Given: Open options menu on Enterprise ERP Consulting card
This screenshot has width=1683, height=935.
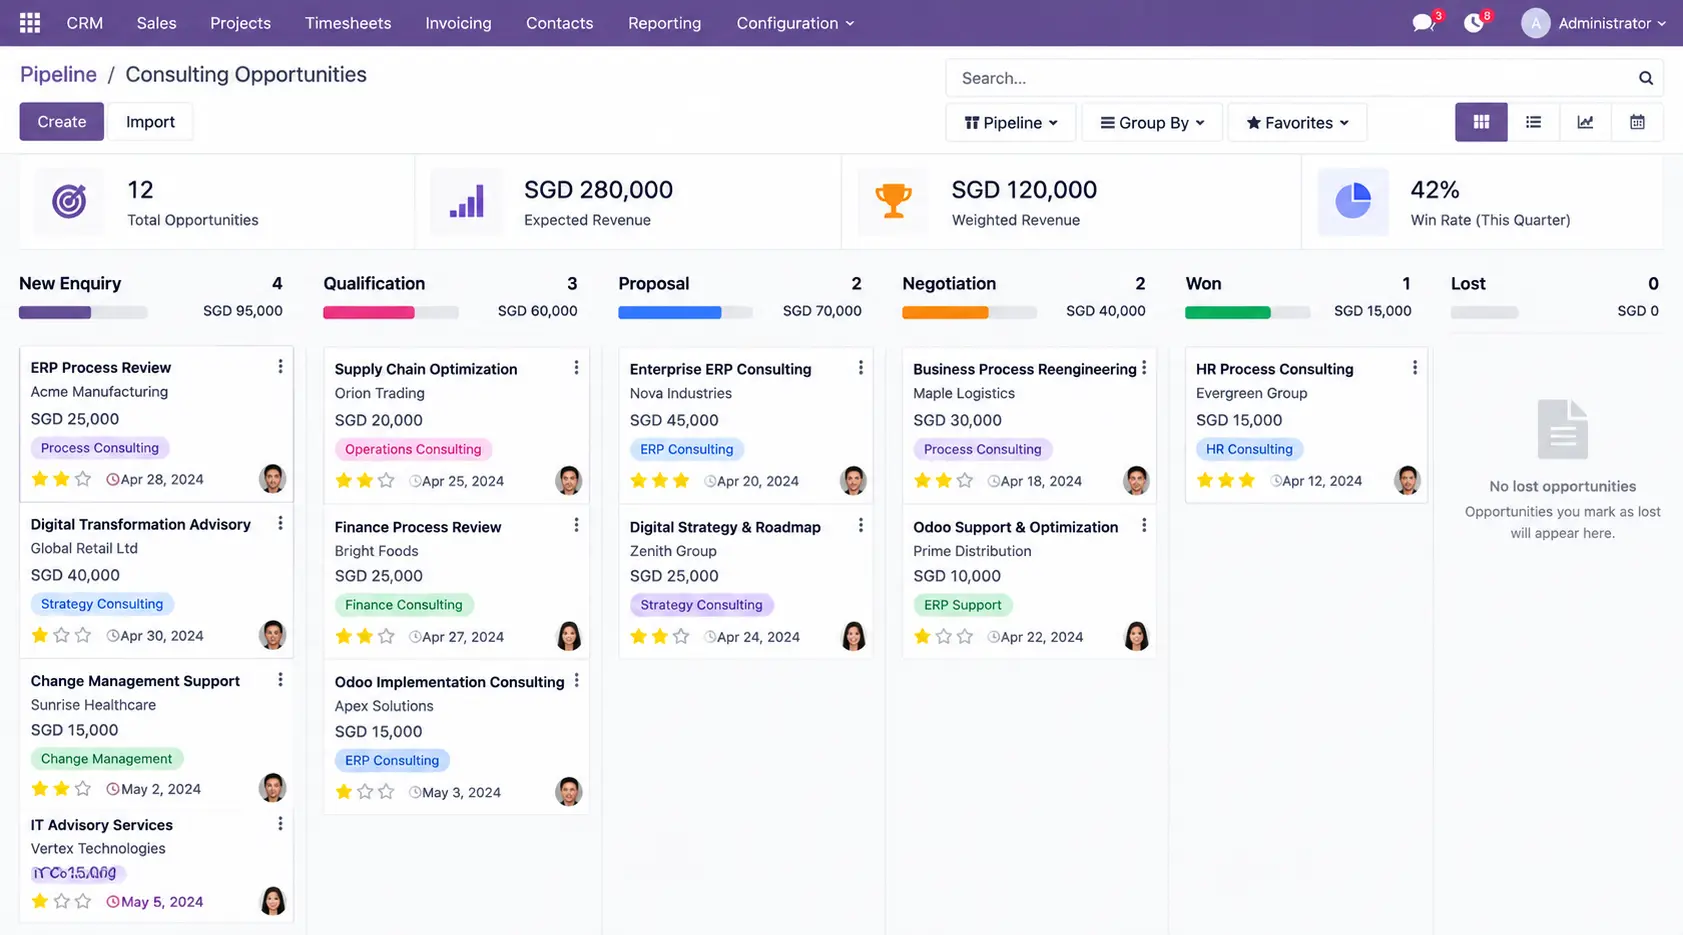Looking at the screenshot, I should coord(860,368).
